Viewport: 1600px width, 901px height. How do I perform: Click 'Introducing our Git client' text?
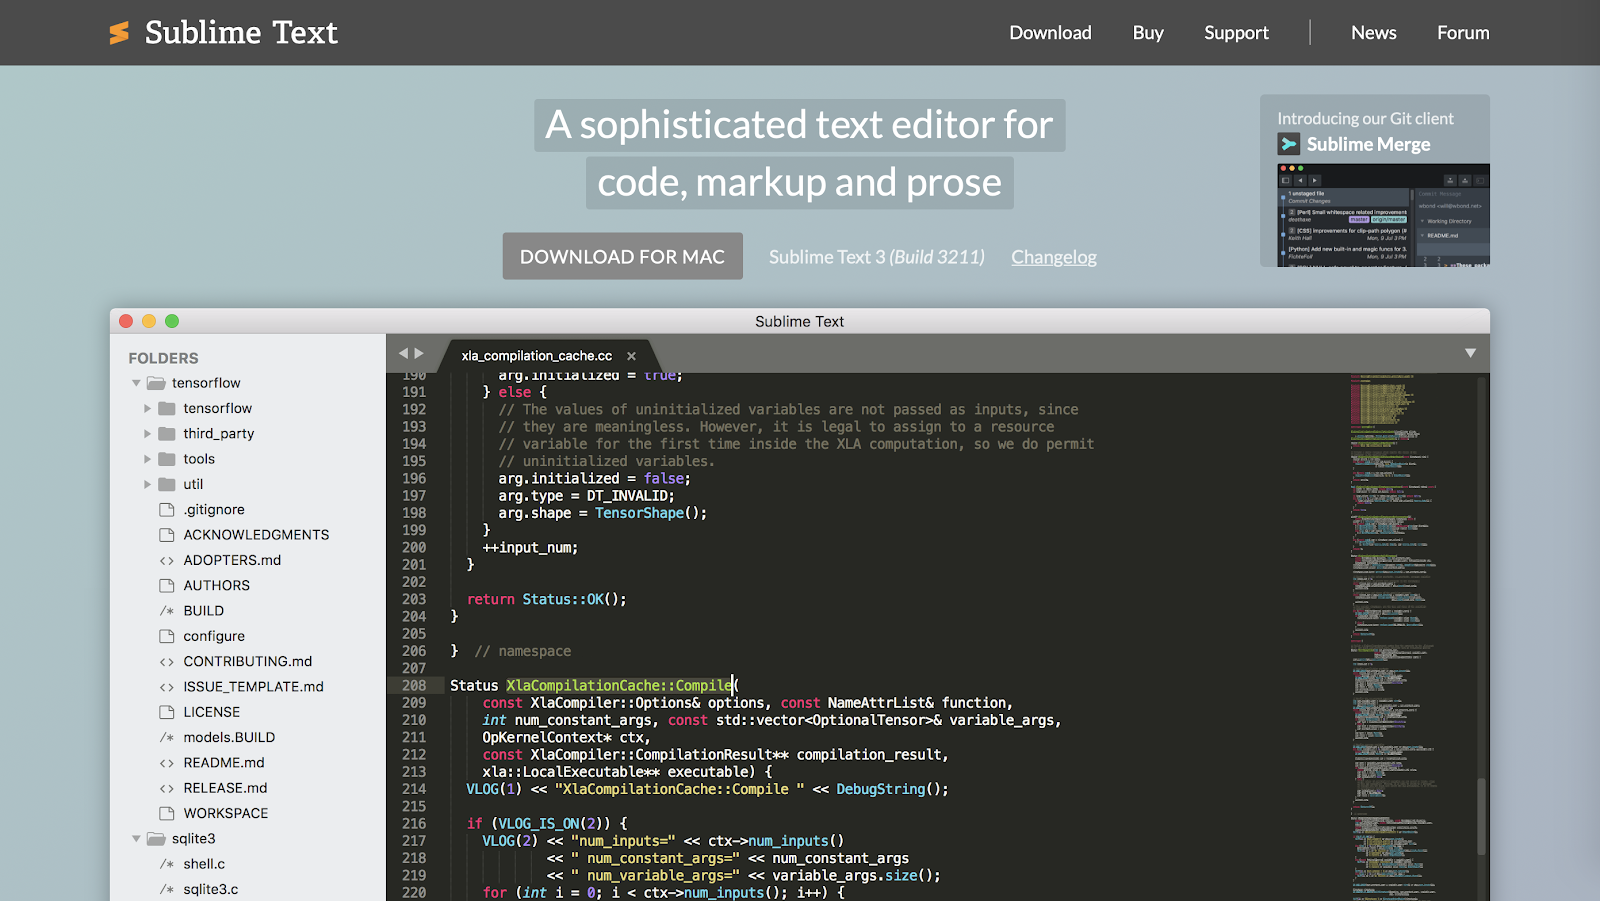[1365, 119]
